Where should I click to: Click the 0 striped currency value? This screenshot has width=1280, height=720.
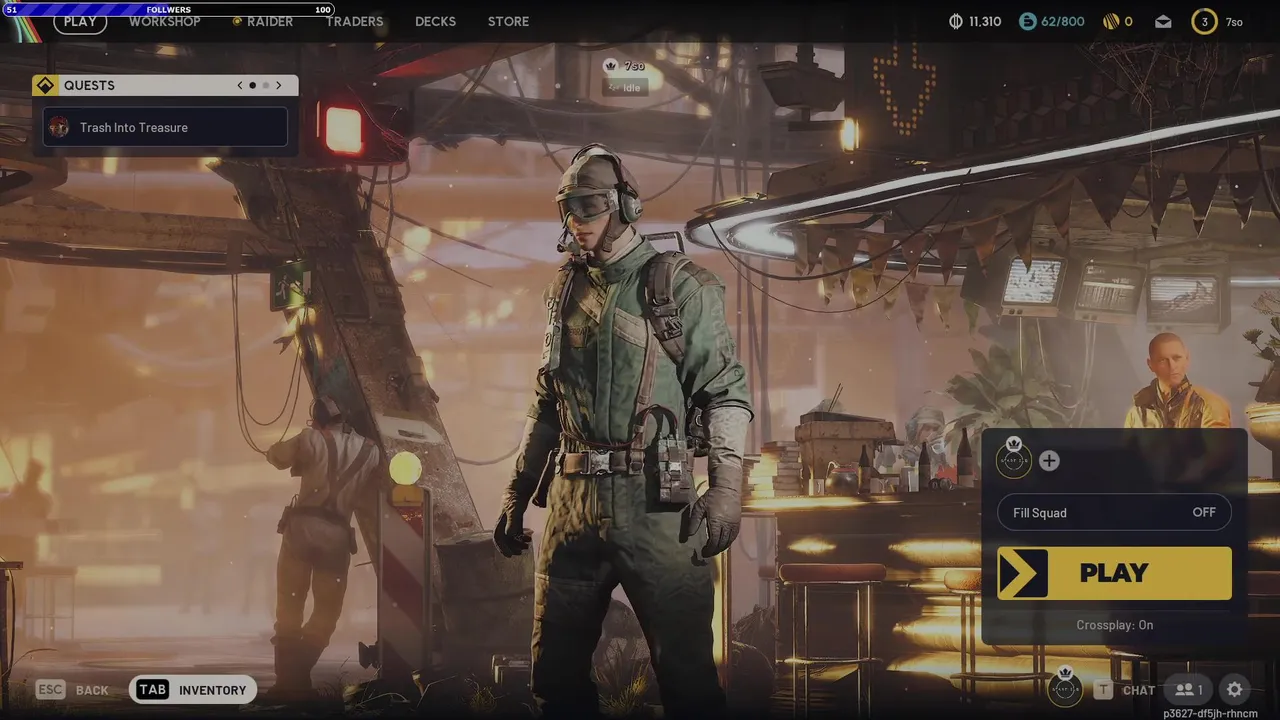point(1129,21)
